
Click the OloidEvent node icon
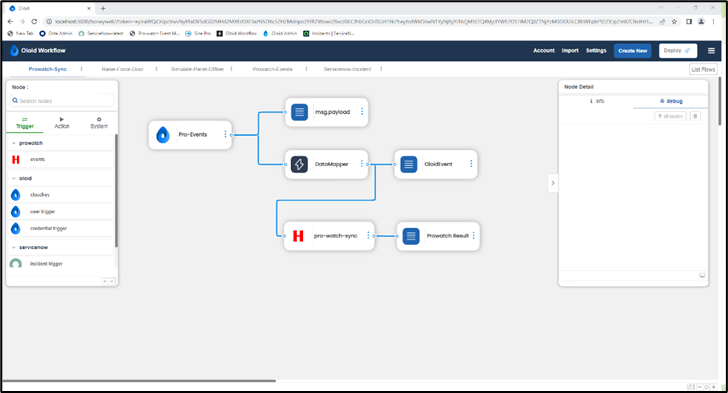(x=409, y=164)
